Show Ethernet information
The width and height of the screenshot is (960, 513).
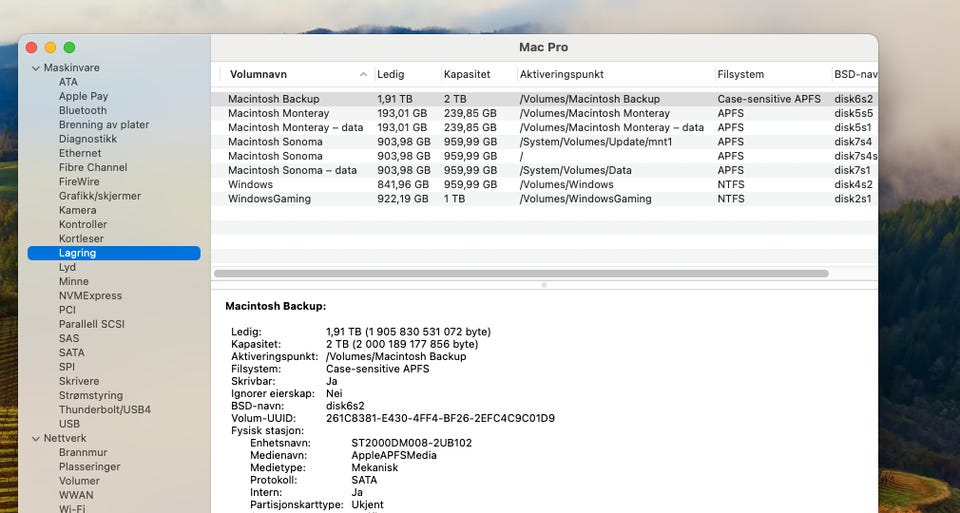pos(80,153)
